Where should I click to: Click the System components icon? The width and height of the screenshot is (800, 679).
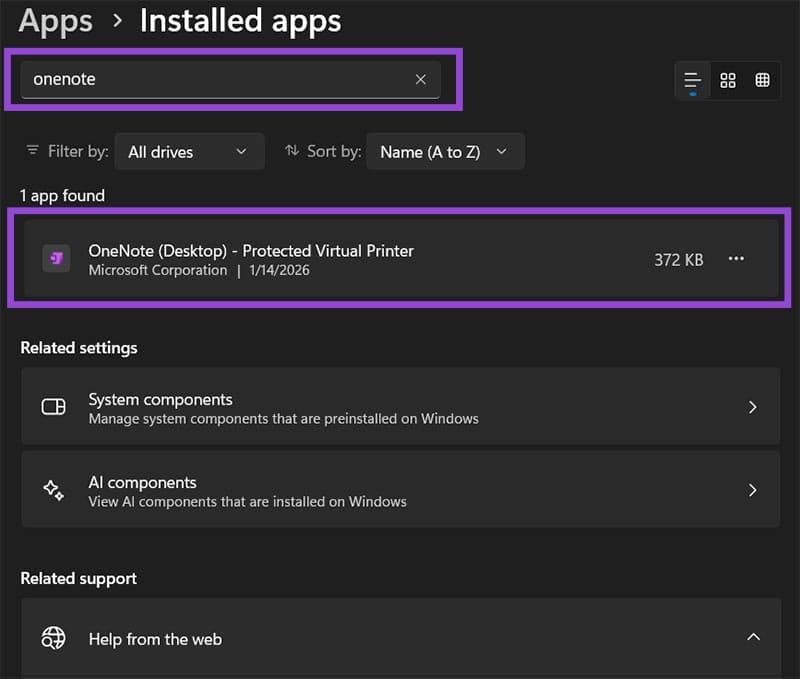[x=53, y=407]
